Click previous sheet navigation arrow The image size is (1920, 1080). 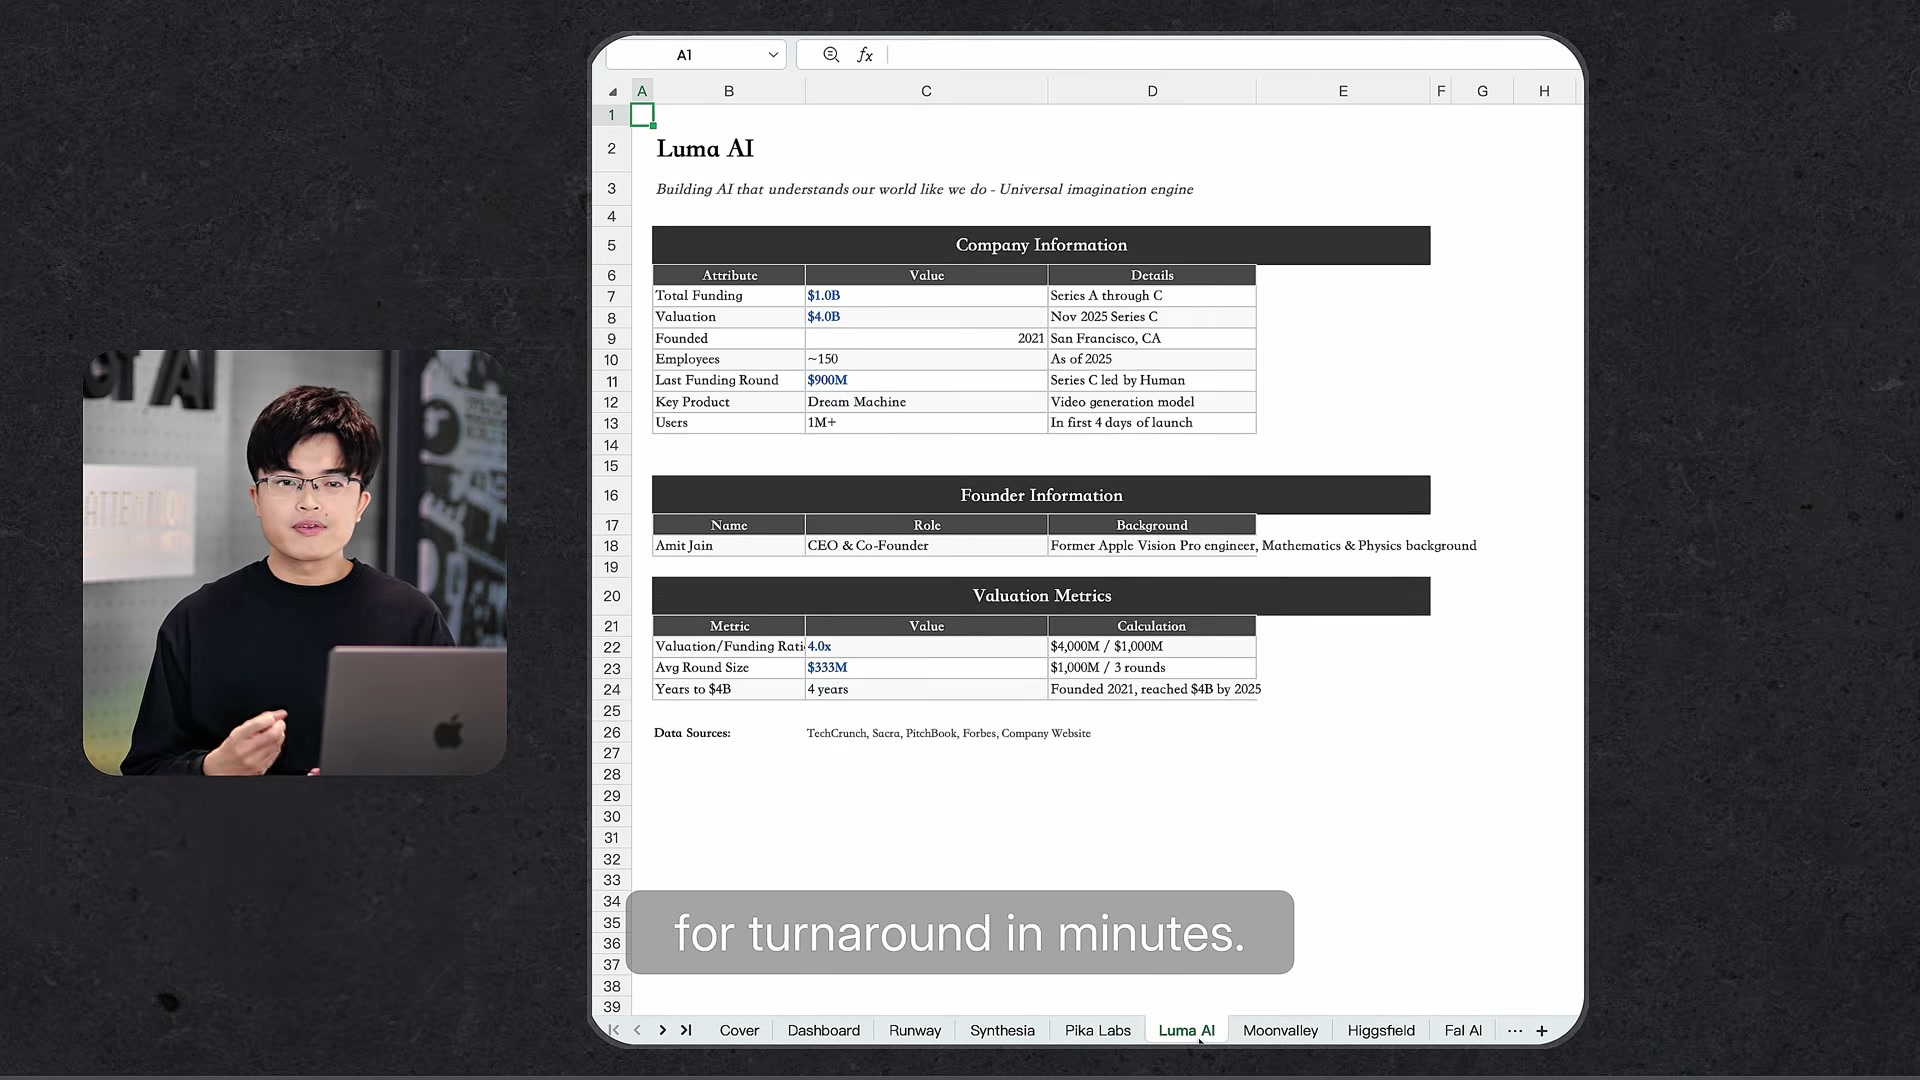(x=637, y=1030)
